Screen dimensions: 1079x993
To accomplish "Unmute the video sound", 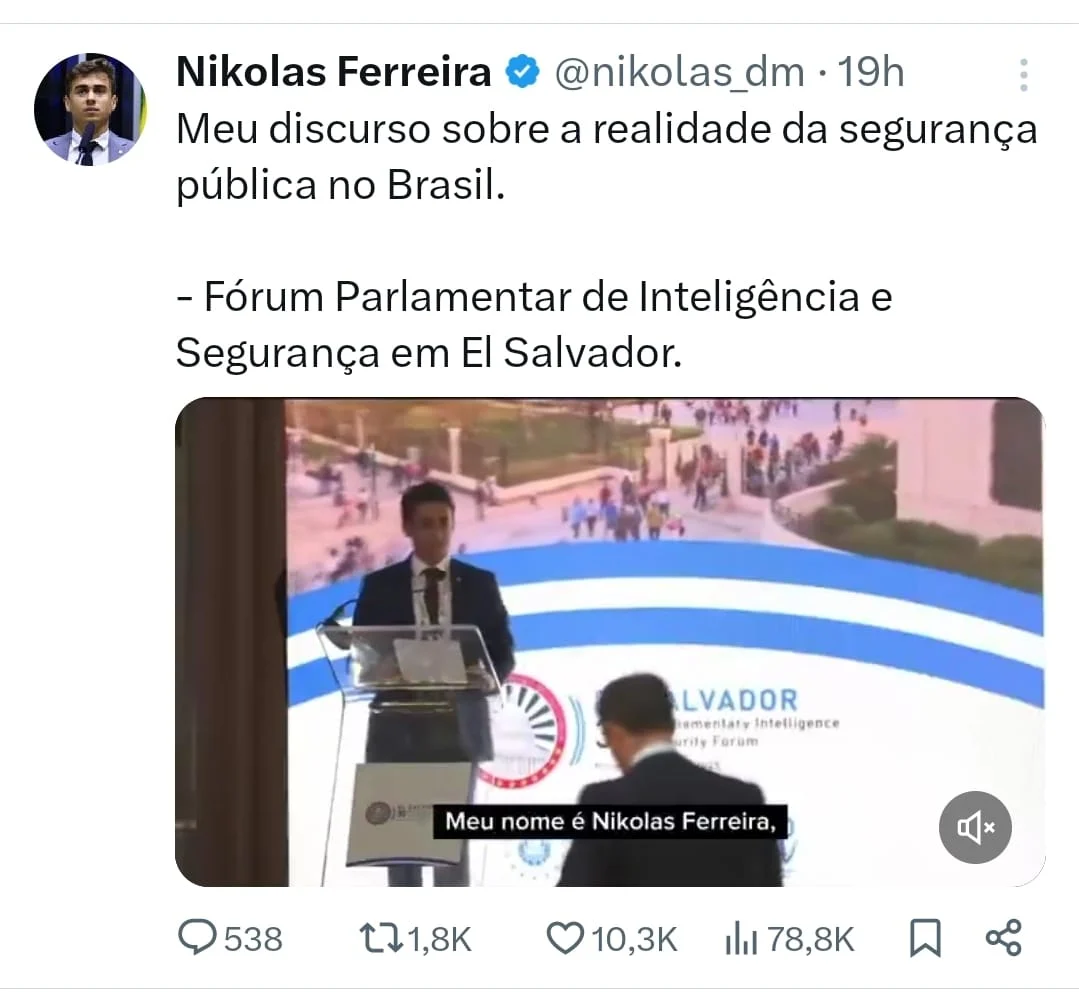I will (x=975, y=827).
